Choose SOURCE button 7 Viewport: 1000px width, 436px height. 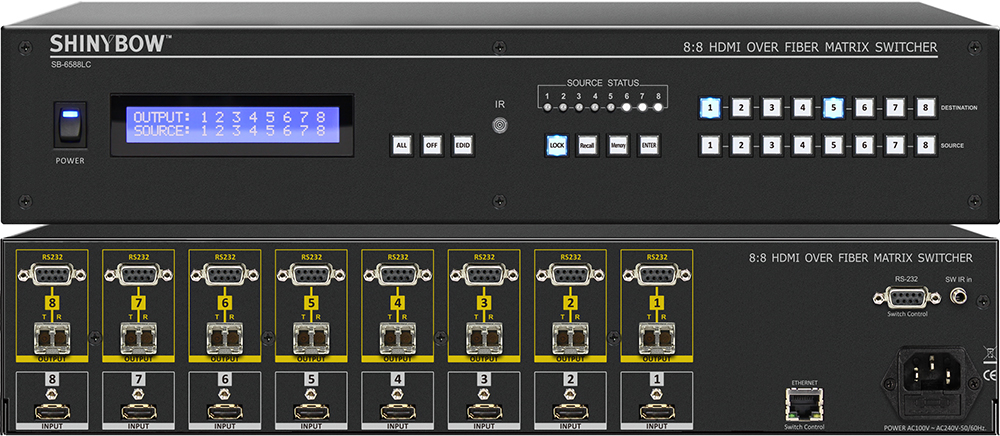[x=894, y=145]
